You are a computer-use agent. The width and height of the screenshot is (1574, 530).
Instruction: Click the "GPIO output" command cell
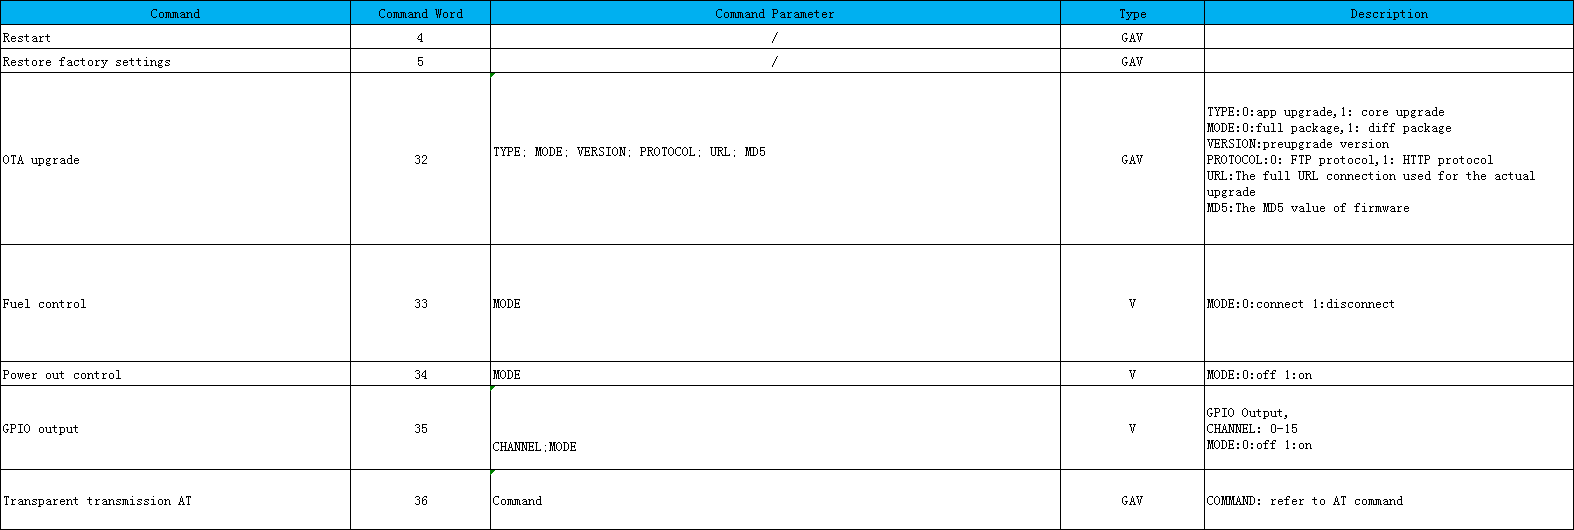(x=175, y=428)
